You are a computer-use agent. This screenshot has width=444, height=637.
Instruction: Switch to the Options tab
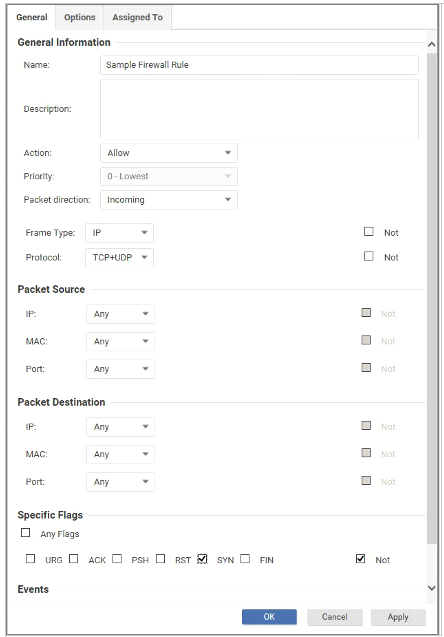[80, 17]
